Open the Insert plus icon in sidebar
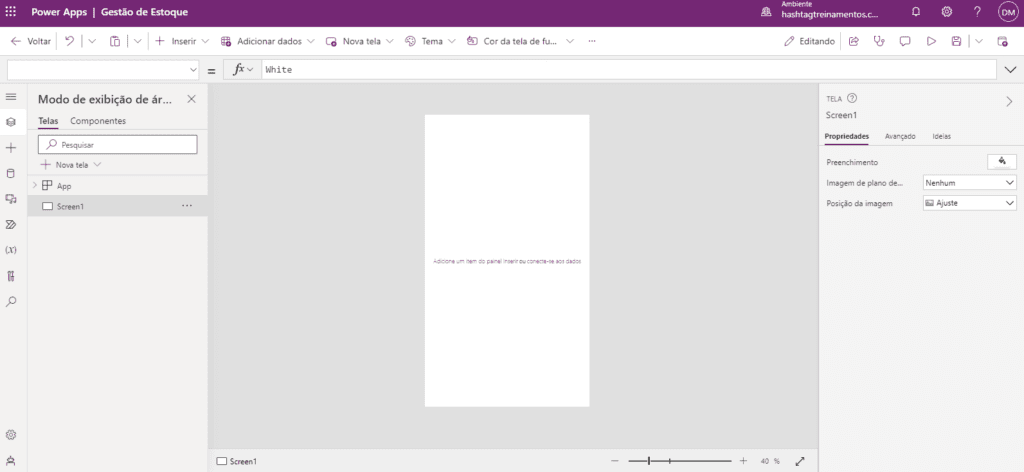 point(10,148)
